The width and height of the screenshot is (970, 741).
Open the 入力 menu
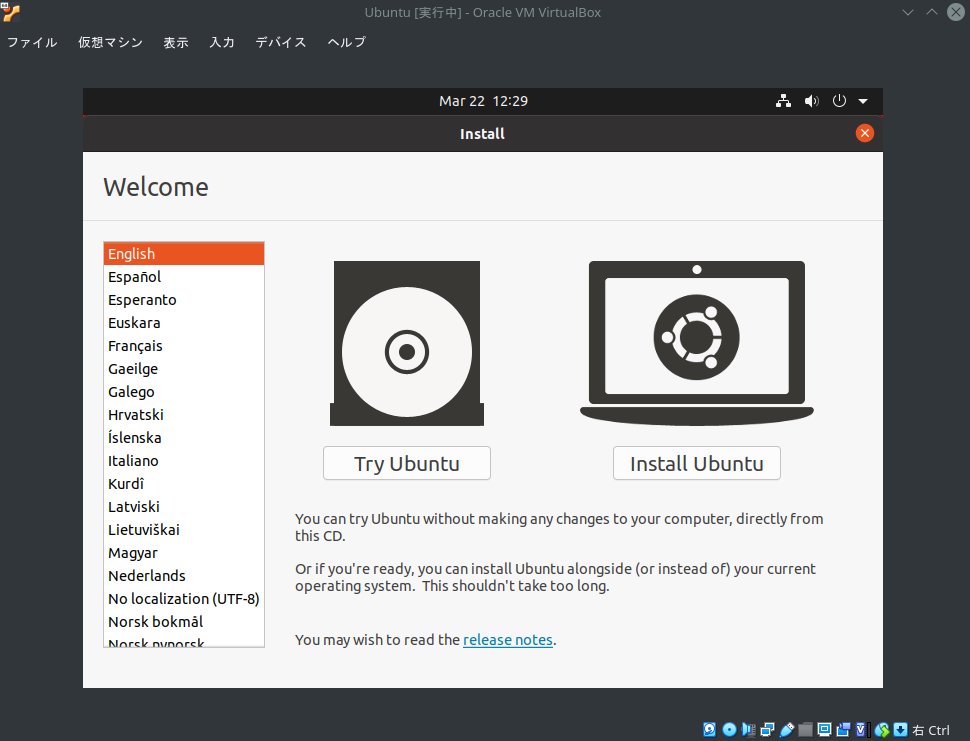pos(222,42)
